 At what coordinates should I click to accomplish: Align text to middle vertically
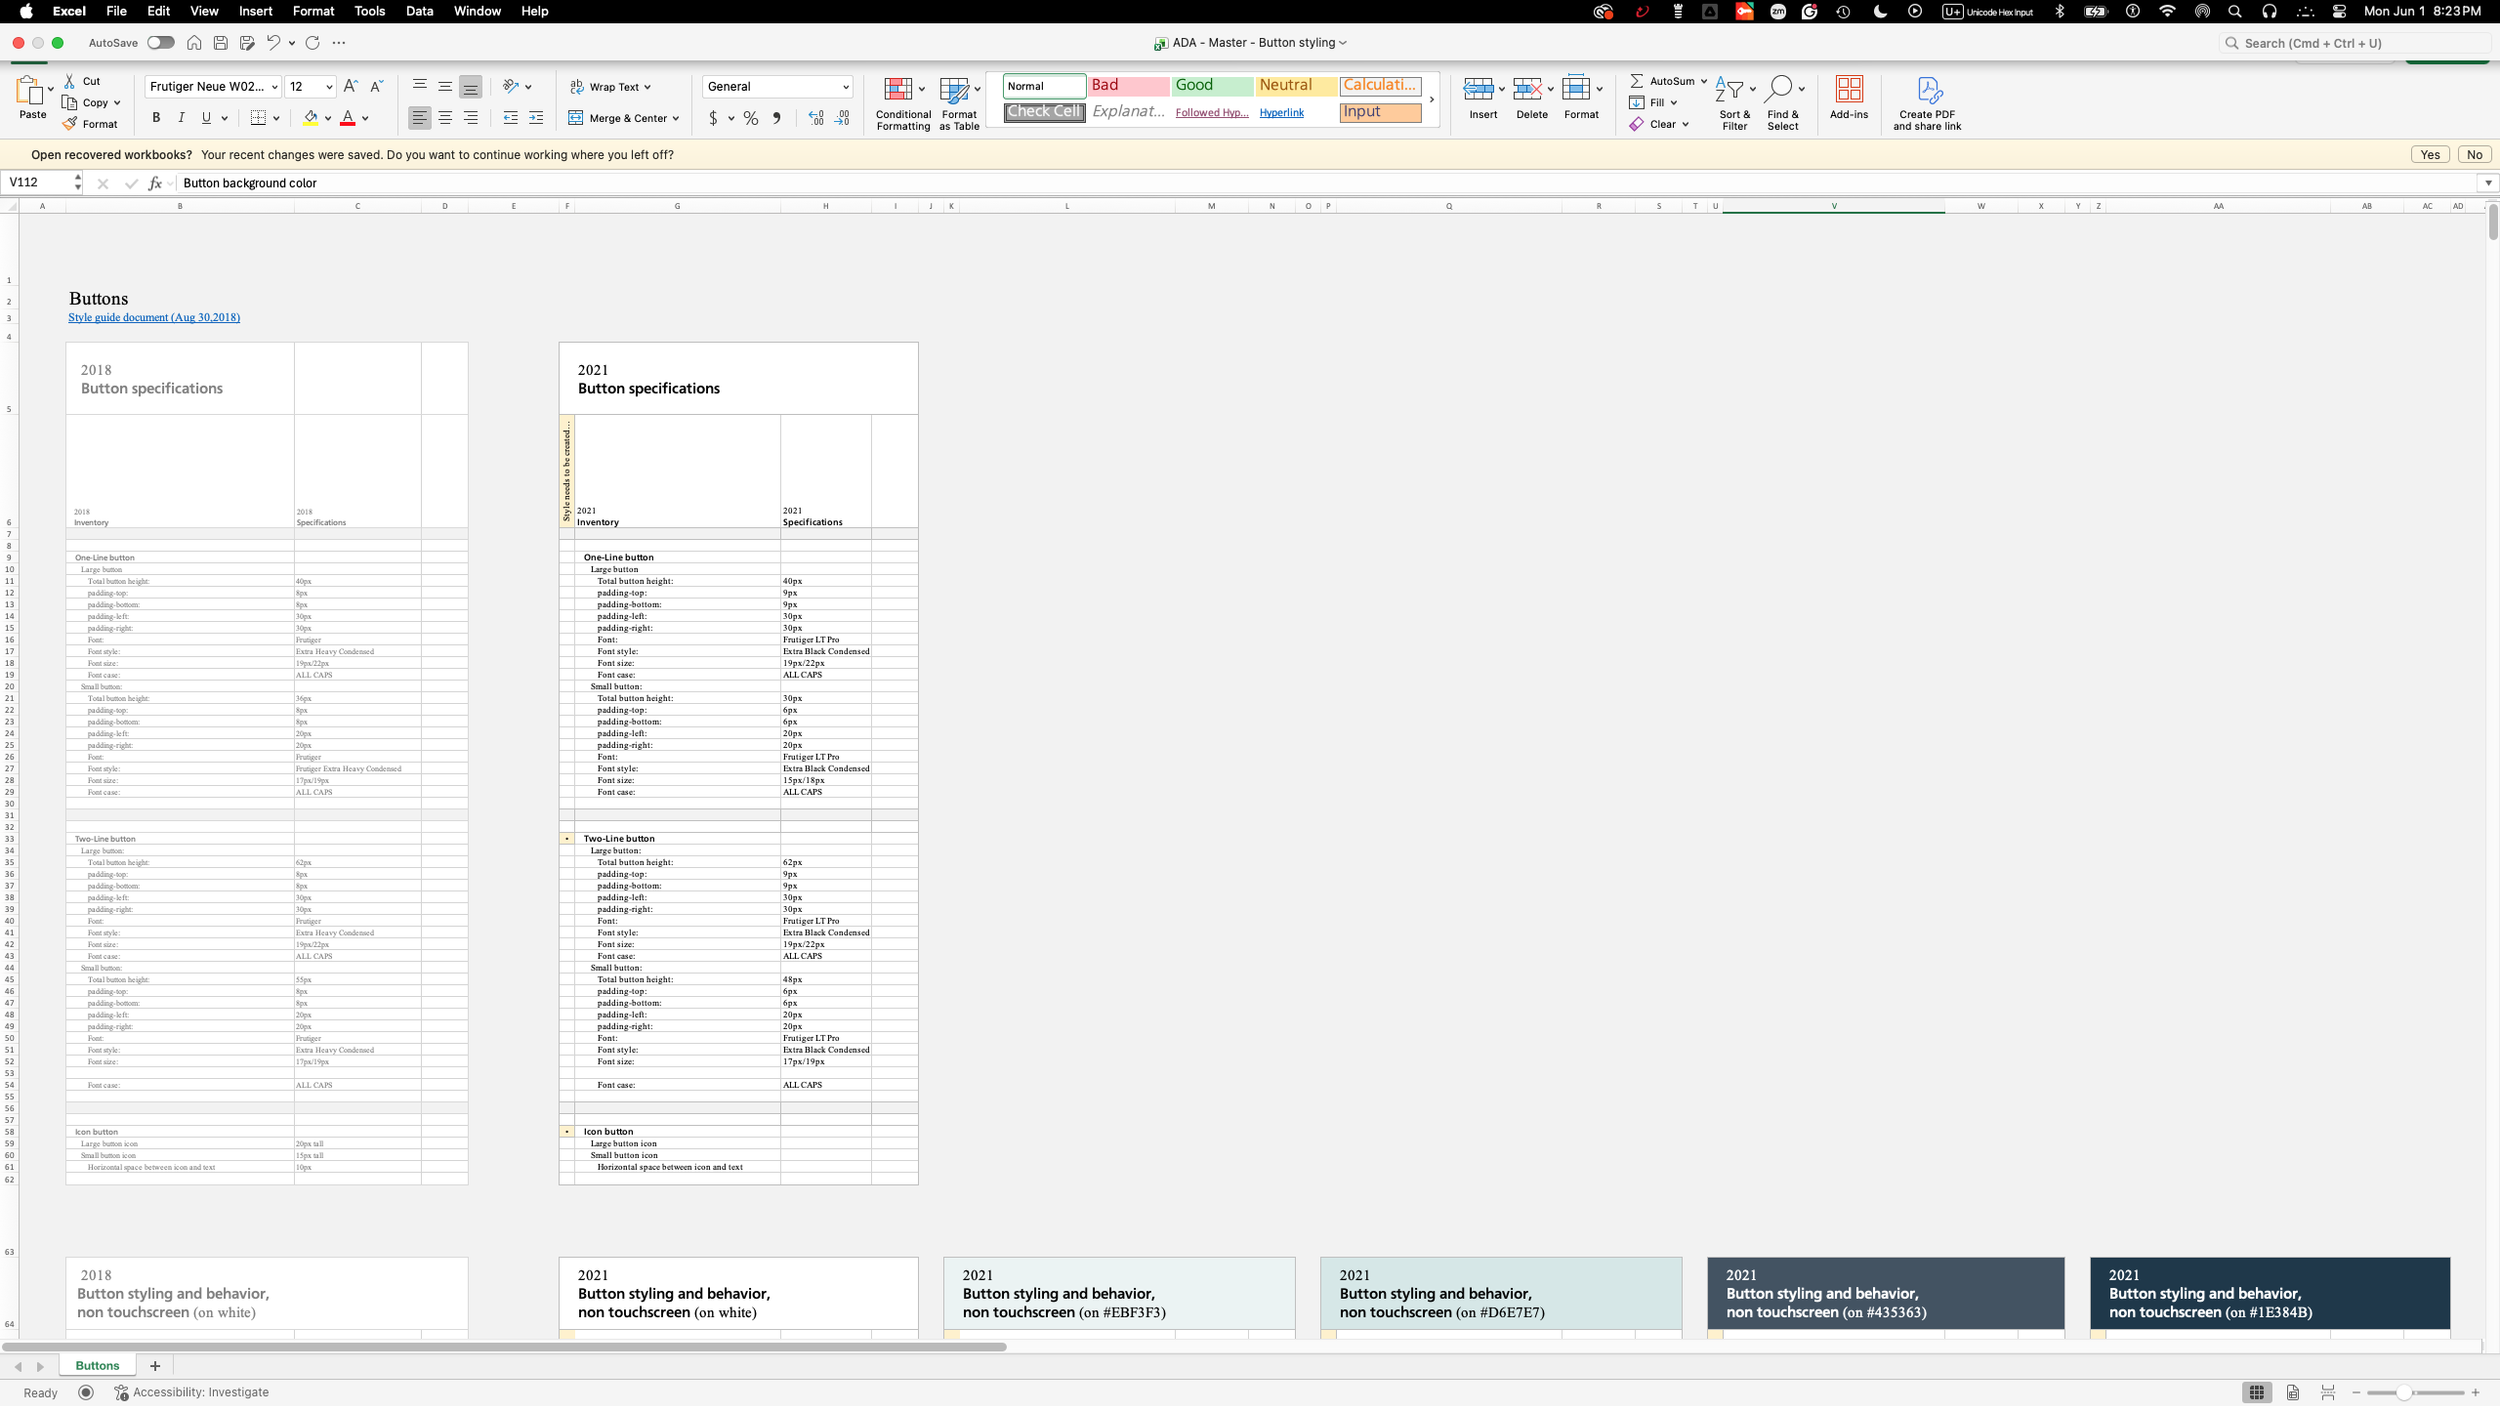(445, 87)
